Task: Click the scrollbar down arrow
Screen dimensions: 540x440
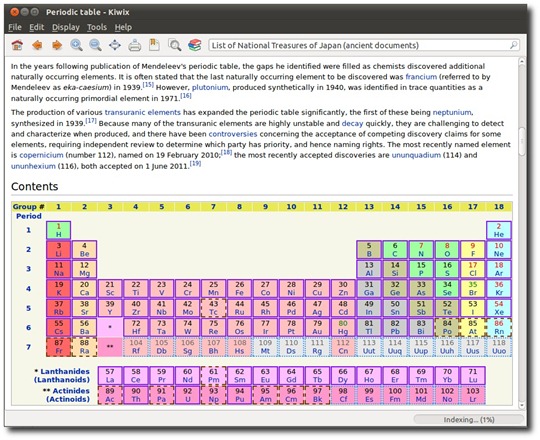Action: tap(522, 405)
